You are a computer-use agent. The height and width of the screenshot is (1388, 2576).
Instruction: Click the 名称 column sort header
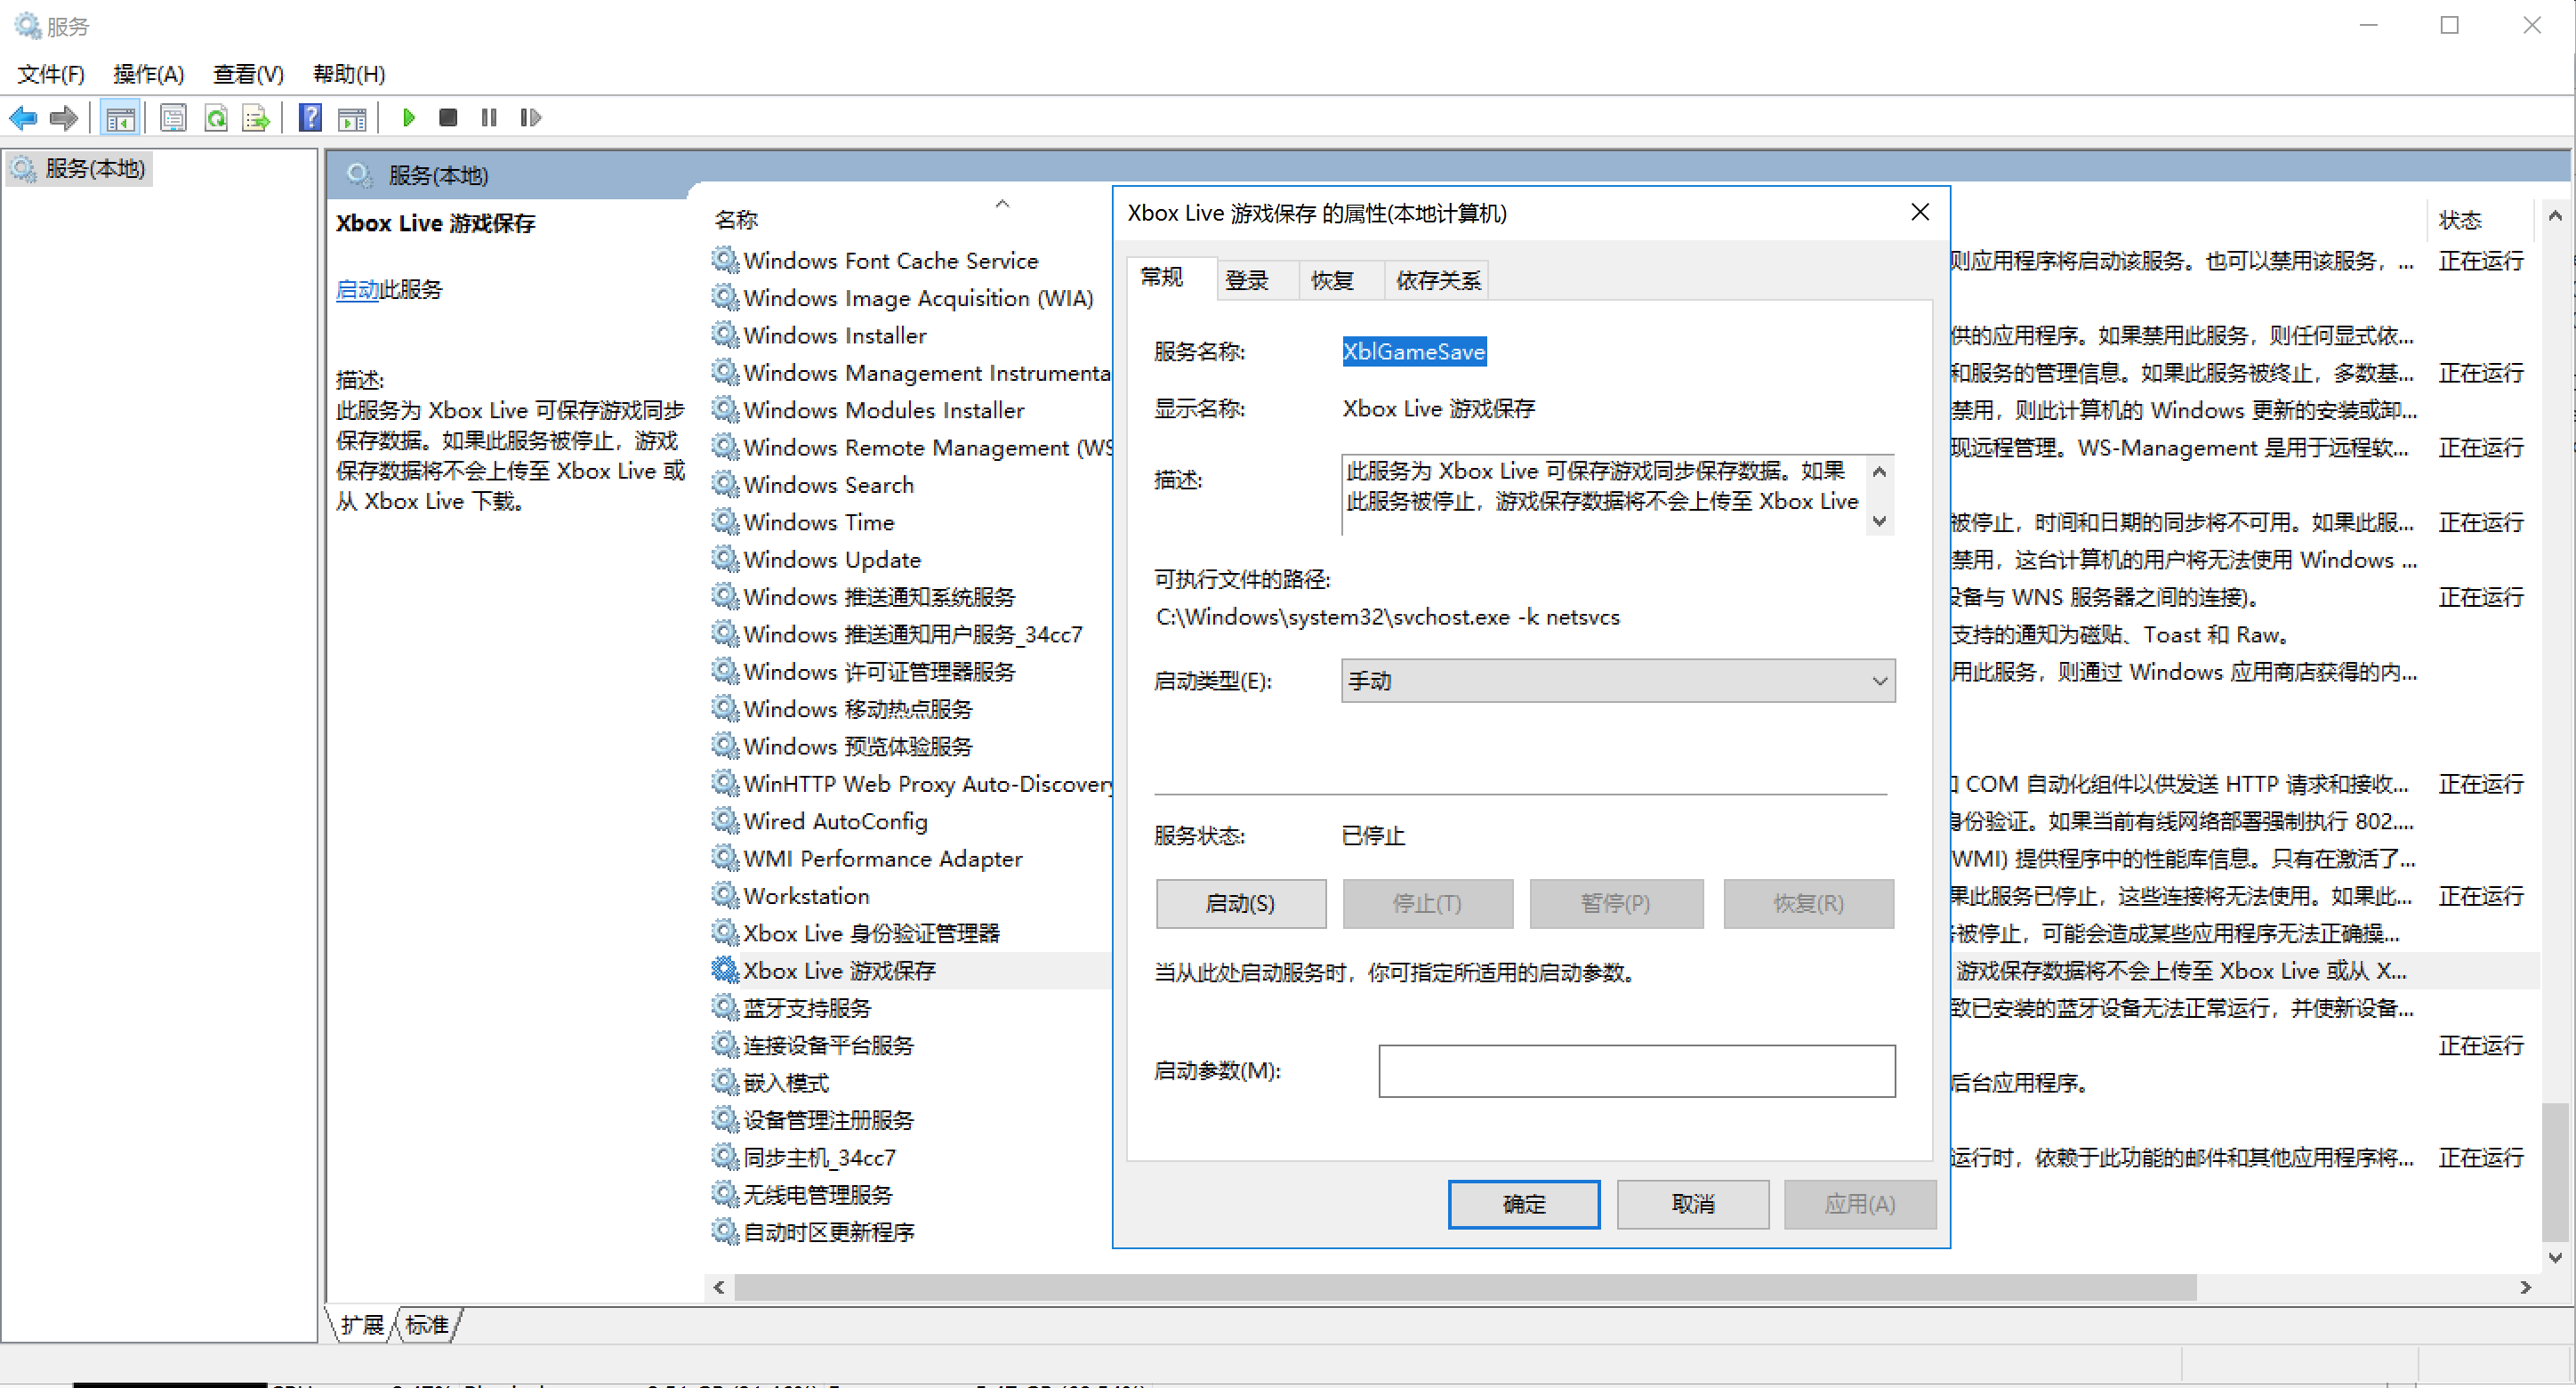(737, 220)
